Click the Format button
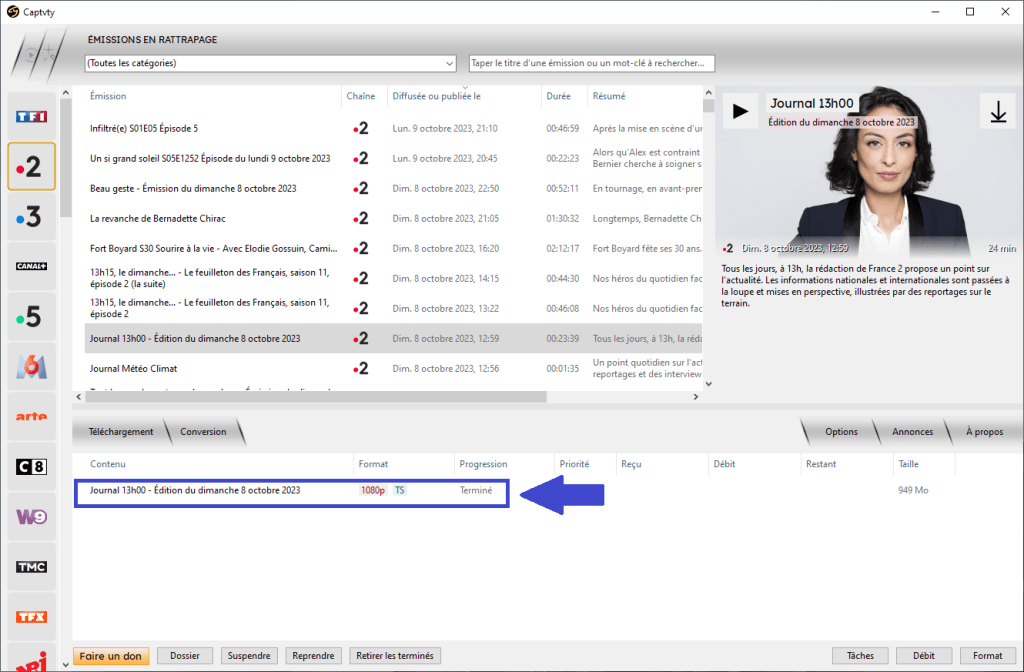1024x672 pixels. tap(987, 656)
